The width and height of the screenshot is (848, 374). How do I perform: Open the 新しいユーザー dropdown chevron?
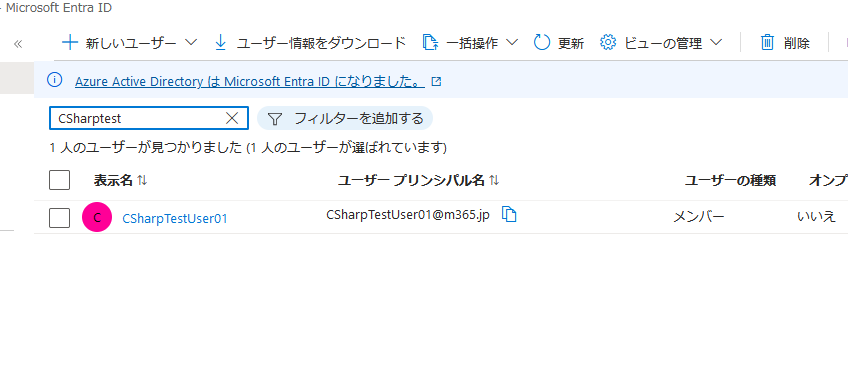(191, 43)
